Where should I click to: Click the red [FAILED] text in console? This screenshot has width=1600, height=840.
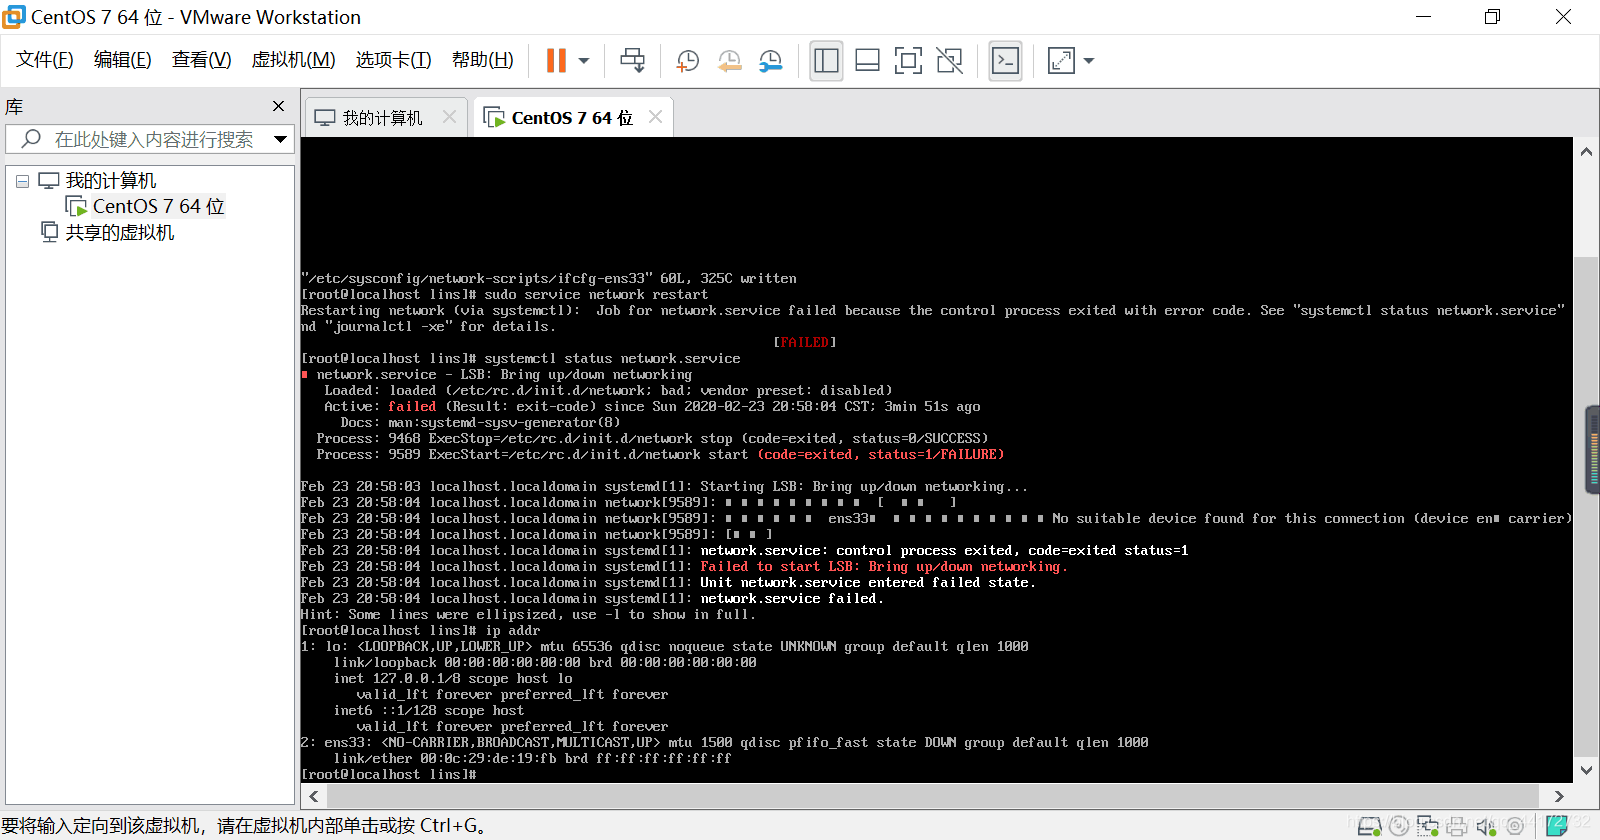tap(805, 342)
